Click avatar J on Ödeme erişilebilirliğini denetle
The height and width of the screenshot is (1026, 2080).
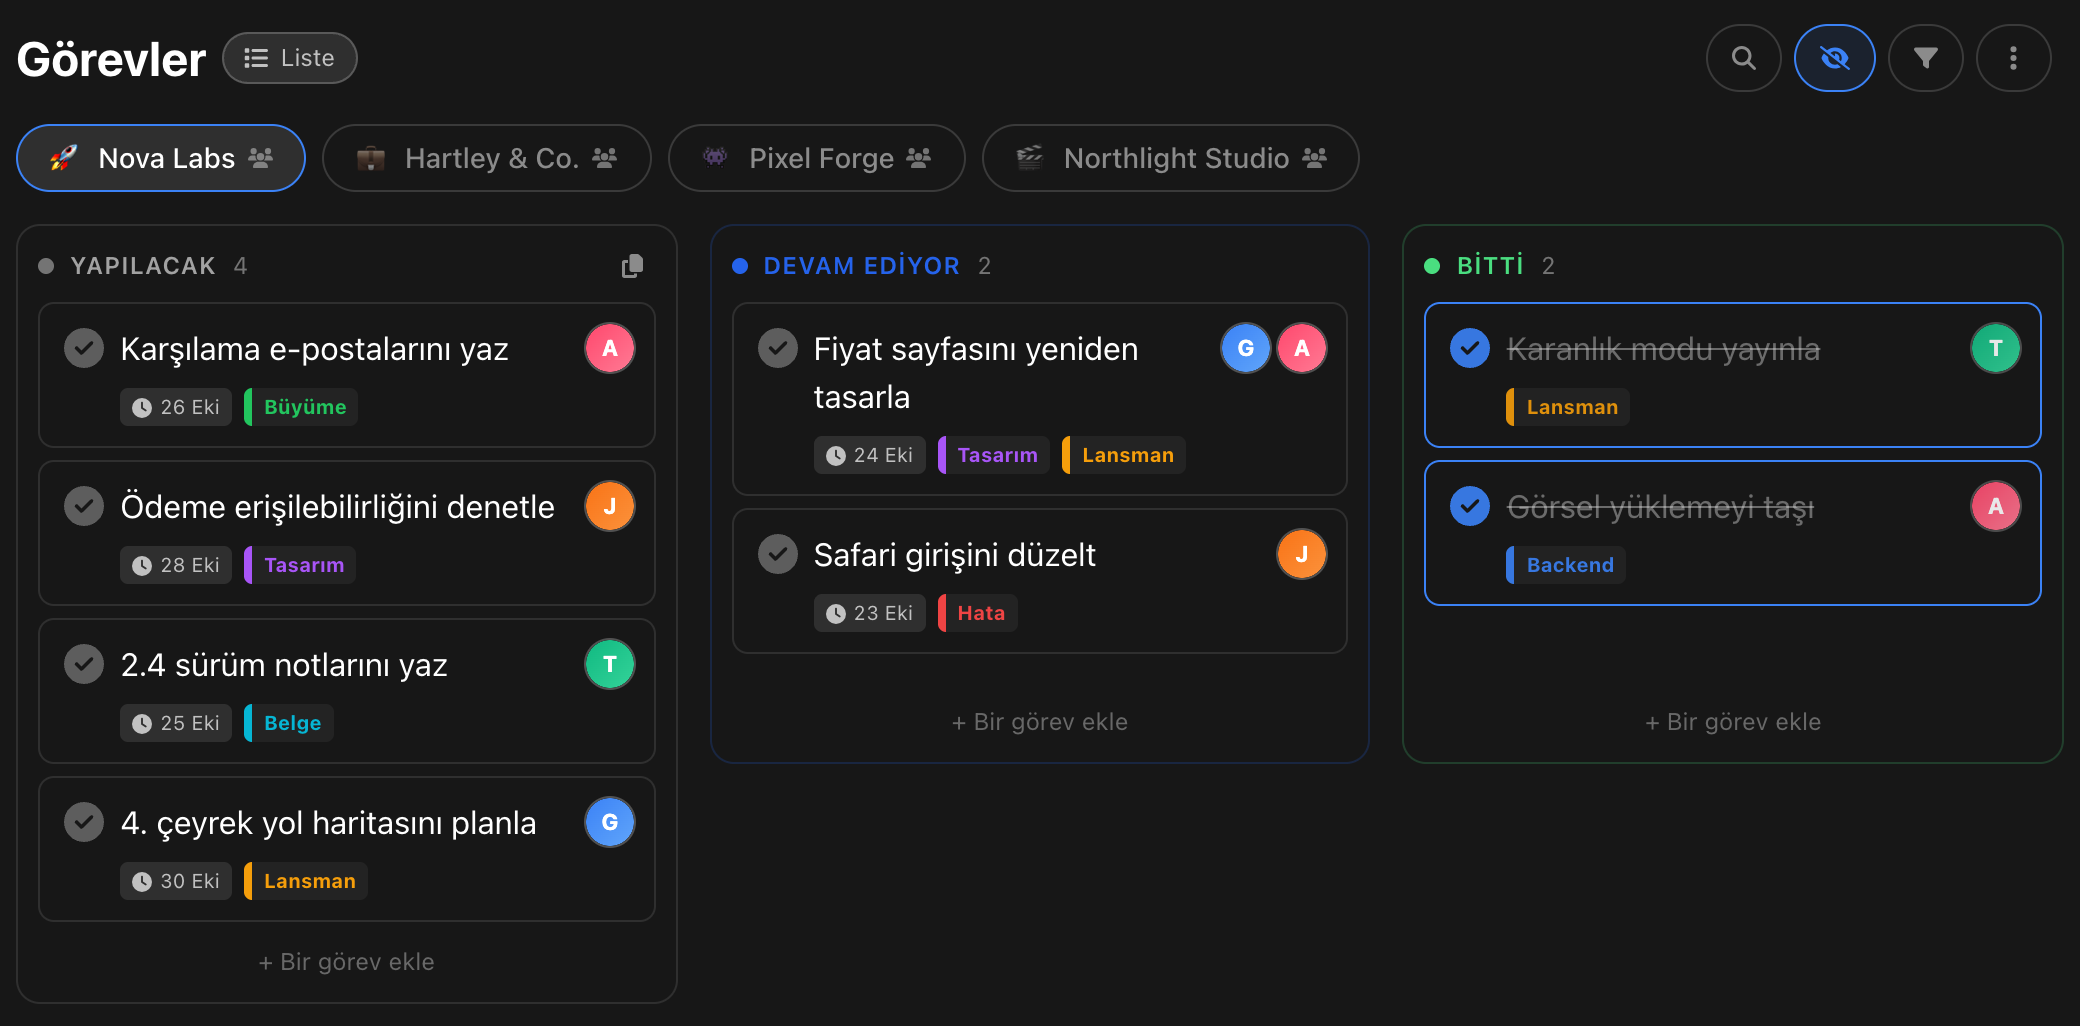click(x=610, y=506)
